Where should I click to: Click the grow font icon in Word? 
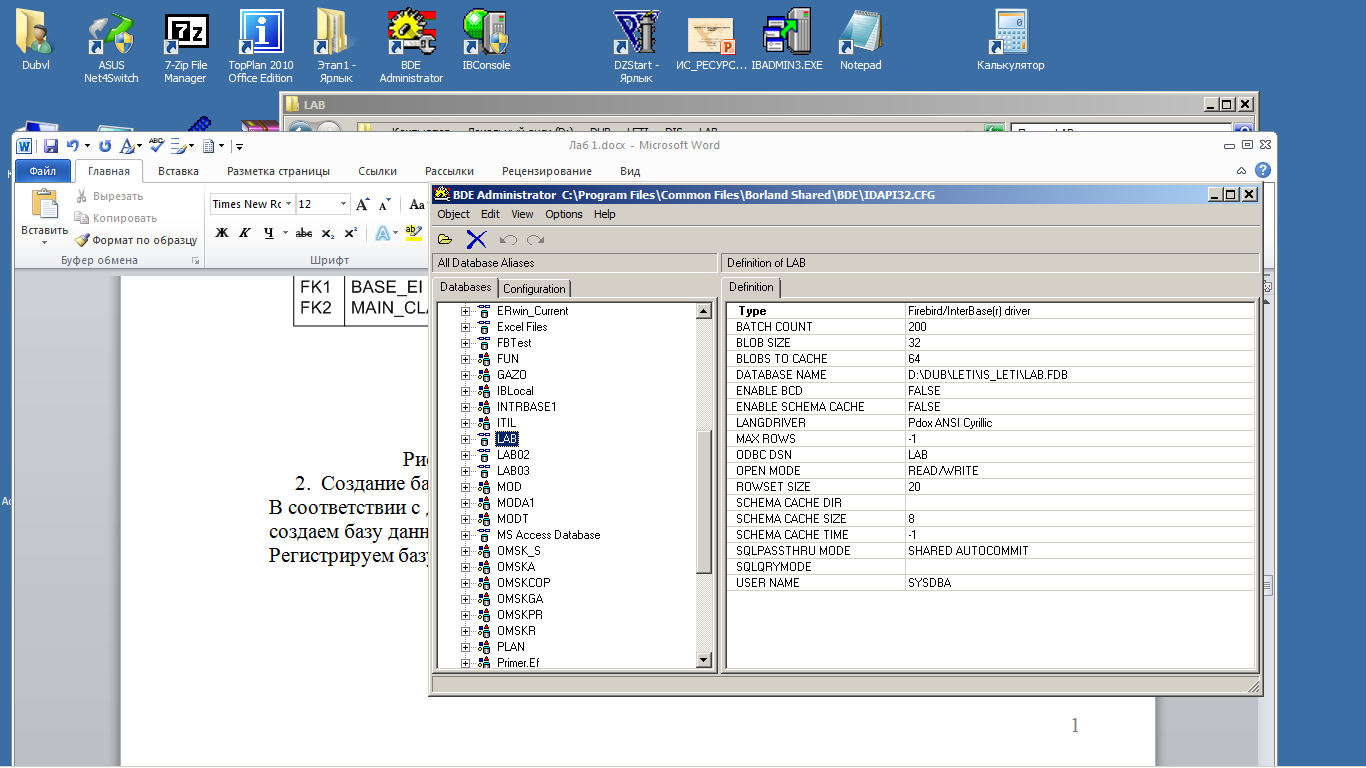[x=363, y=204]
